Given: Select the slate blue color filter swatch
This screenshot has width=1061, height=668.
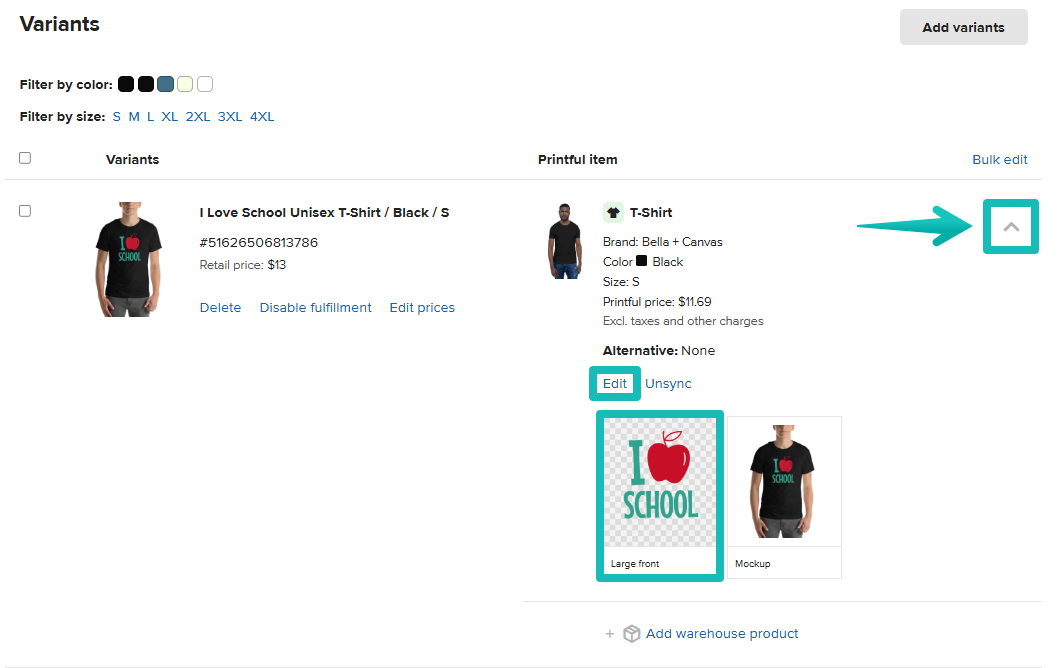Looking at the screenshot, I should 165,84.
